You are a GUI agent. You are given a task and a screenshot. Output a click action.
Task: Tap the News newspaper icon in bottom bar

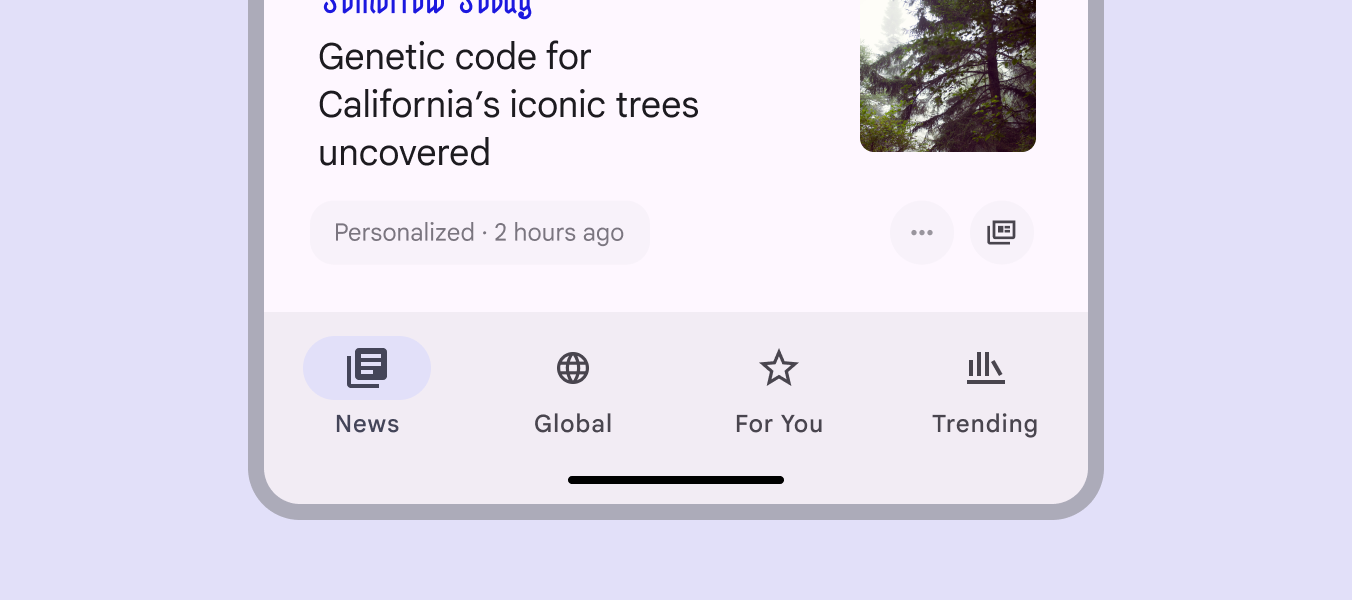pos(367,368)
